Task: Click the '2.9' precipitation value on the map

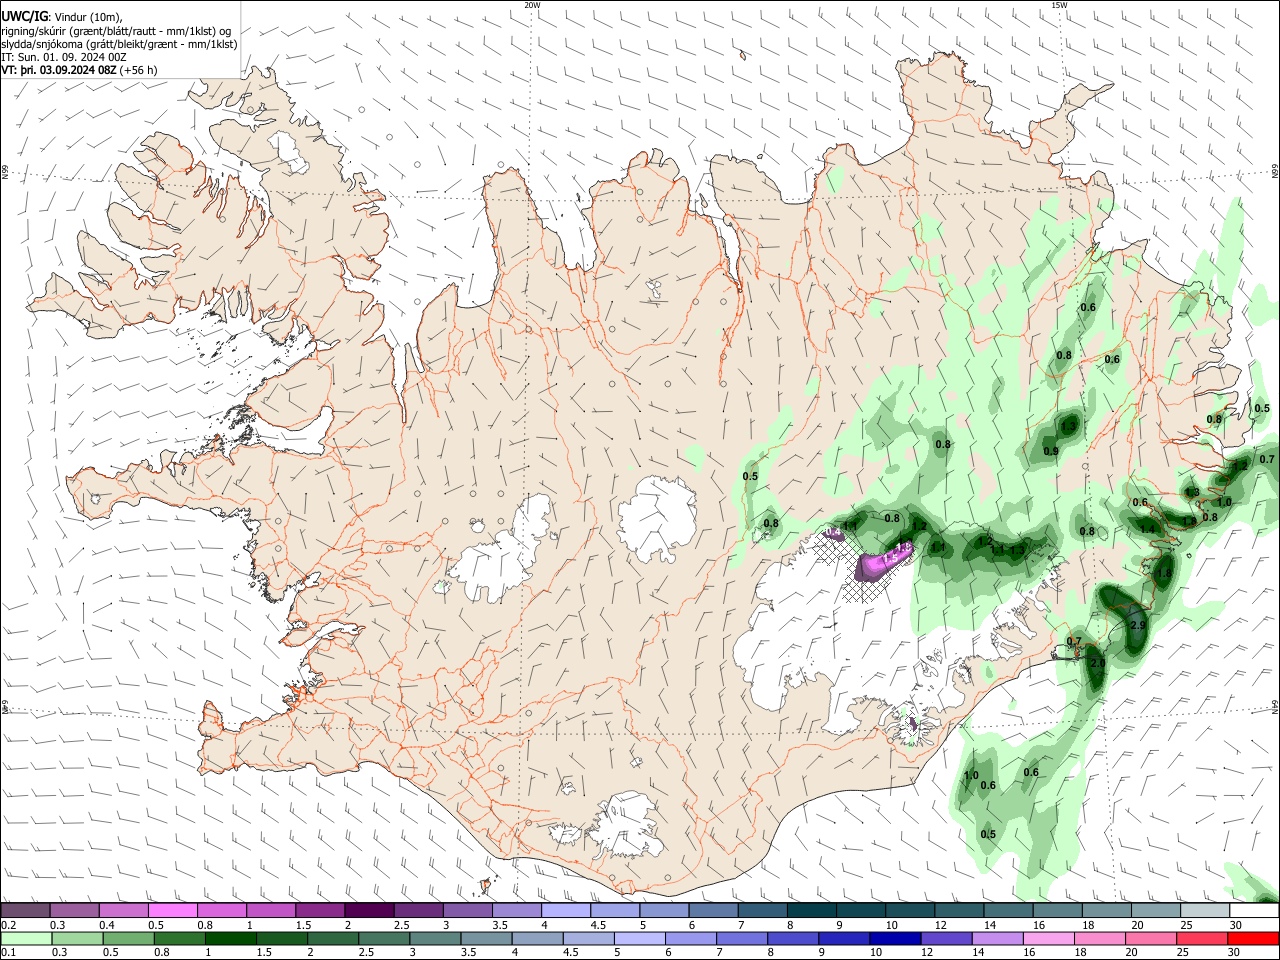Action: 1137,625
